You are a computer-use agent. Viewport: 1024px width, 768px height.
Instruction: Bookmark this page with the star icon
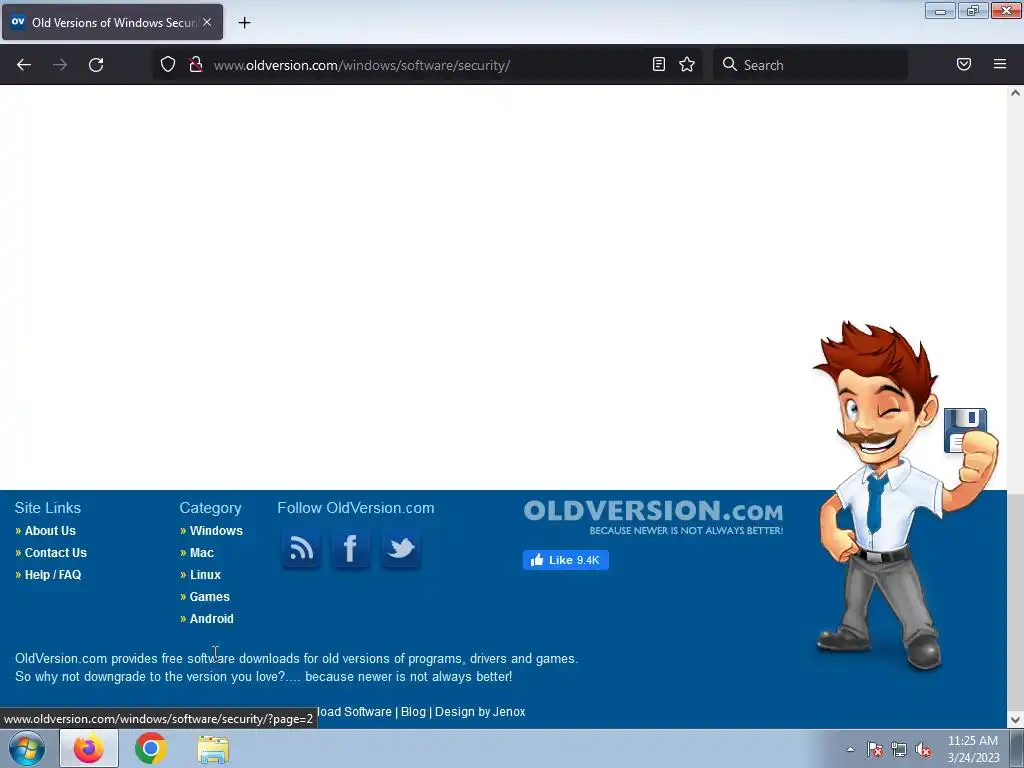click(x=687, y=64)
